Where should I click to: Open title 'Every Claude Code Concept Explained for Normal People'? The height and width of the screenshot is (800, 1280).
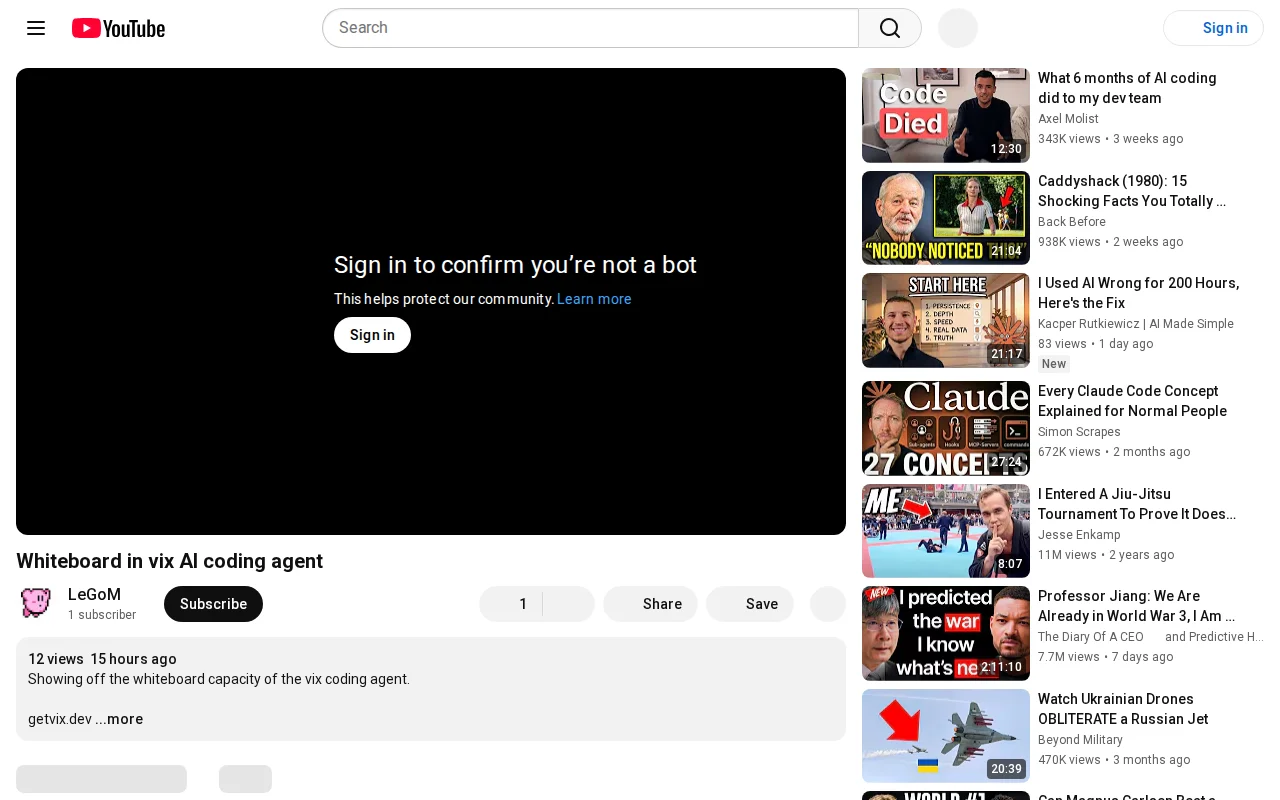tap(1132, 401)
